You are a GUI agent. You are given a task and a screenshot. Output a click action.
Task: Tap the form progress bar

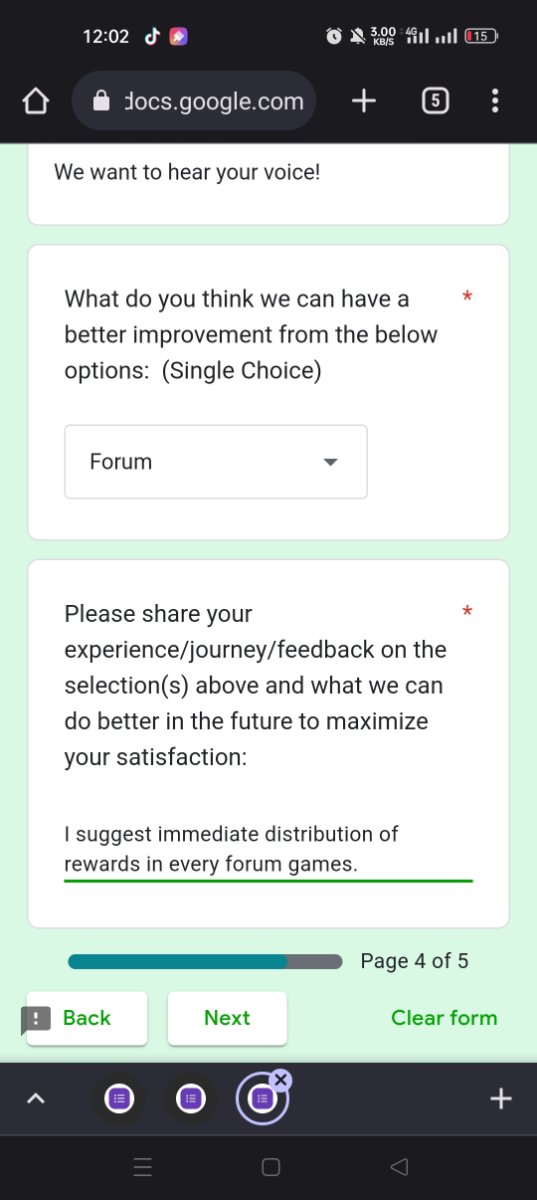205,962
